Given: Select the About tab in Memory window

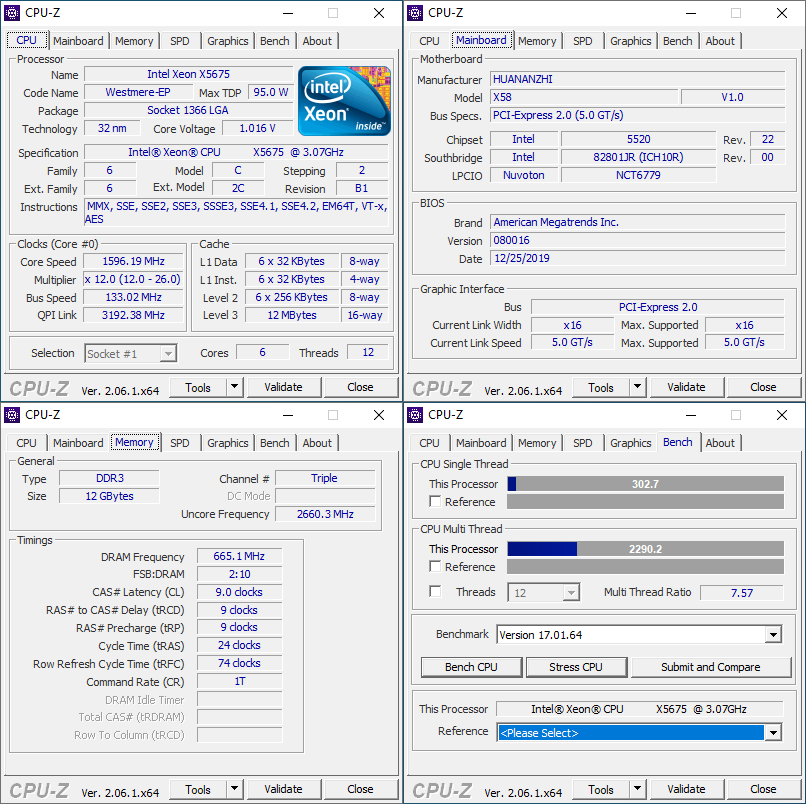Looking at the screenshot, I should pyautogui.click(x=317, y=443).
